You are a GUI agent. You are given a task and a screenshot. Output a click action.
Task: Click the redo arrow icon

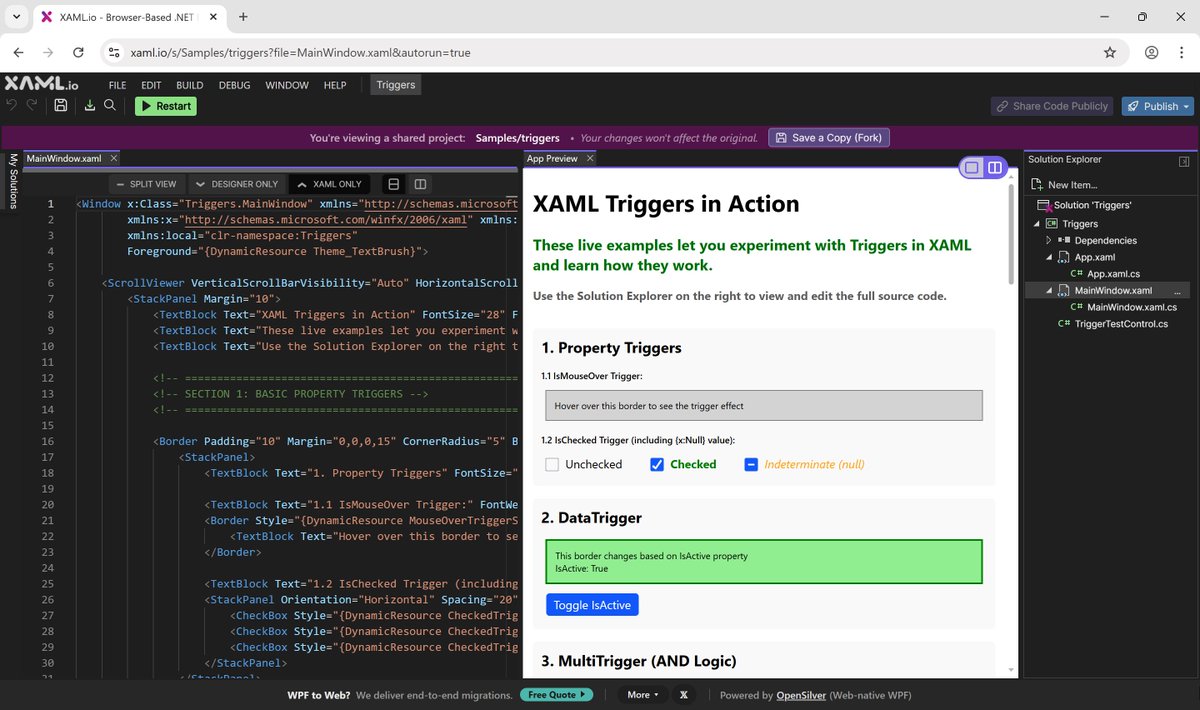click(32, 105)
